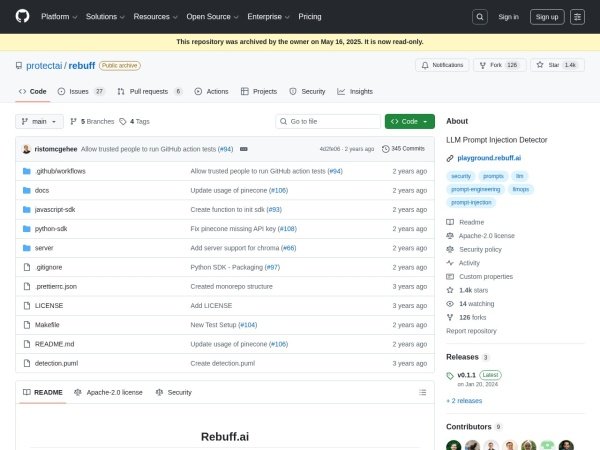Click the Sign in link
The image size is (600, 450).
point(508,17)
